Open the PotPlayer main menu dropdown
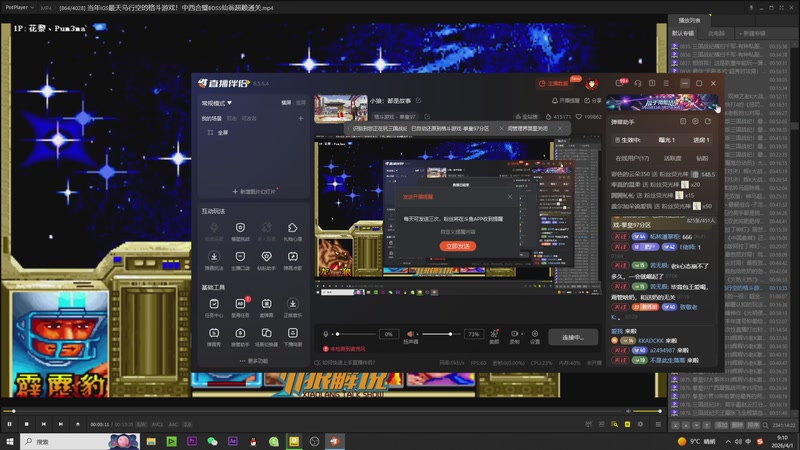 pyautogui.click(x=20, y=8)
